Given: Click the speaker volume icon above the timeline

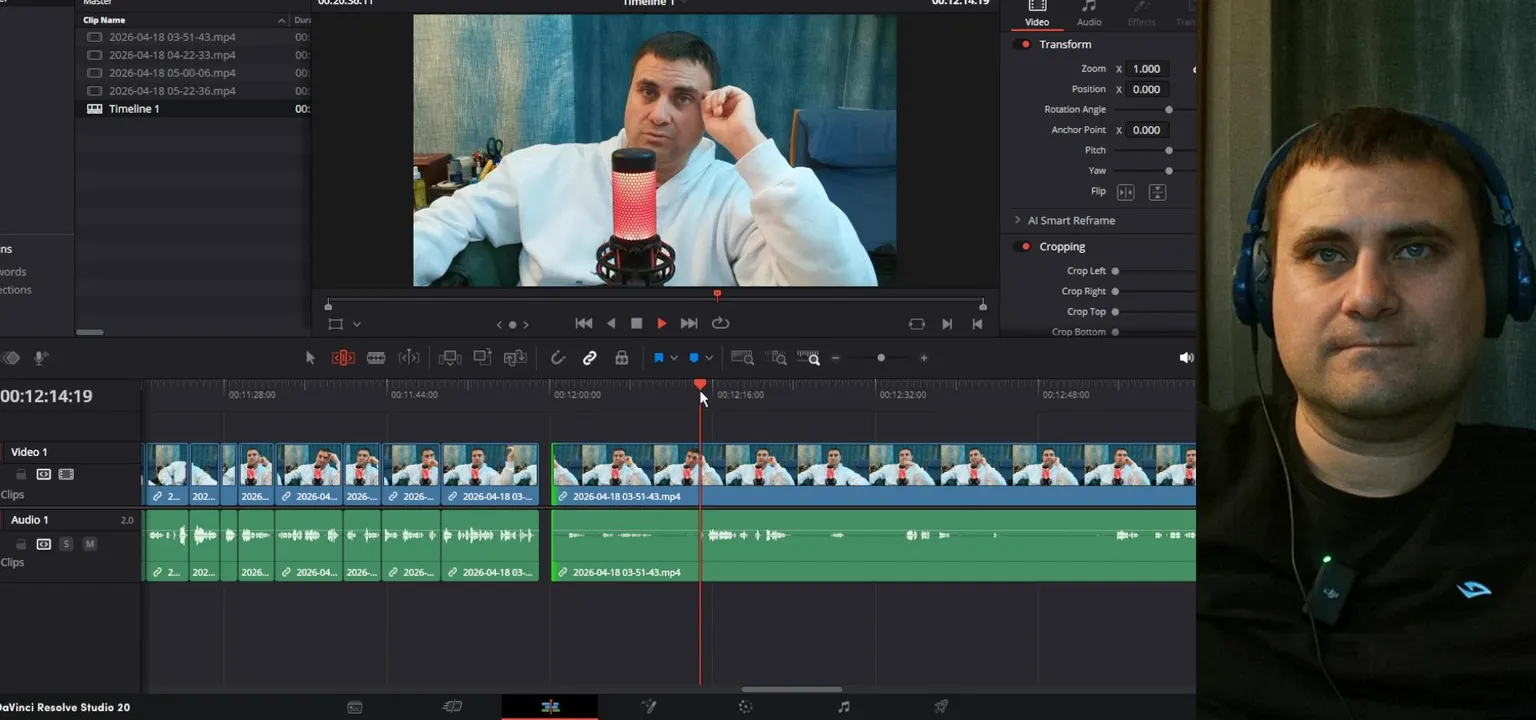Looking at the screenshot, I should click(x=1186, y=358).
